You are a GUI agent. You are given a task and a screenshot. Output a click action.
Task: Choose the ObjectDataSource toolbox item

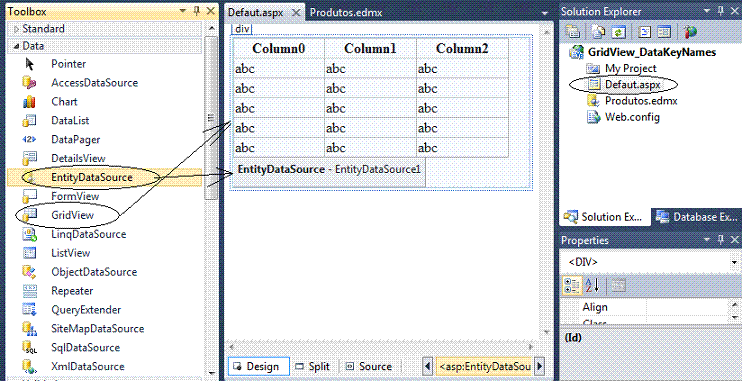94,272
